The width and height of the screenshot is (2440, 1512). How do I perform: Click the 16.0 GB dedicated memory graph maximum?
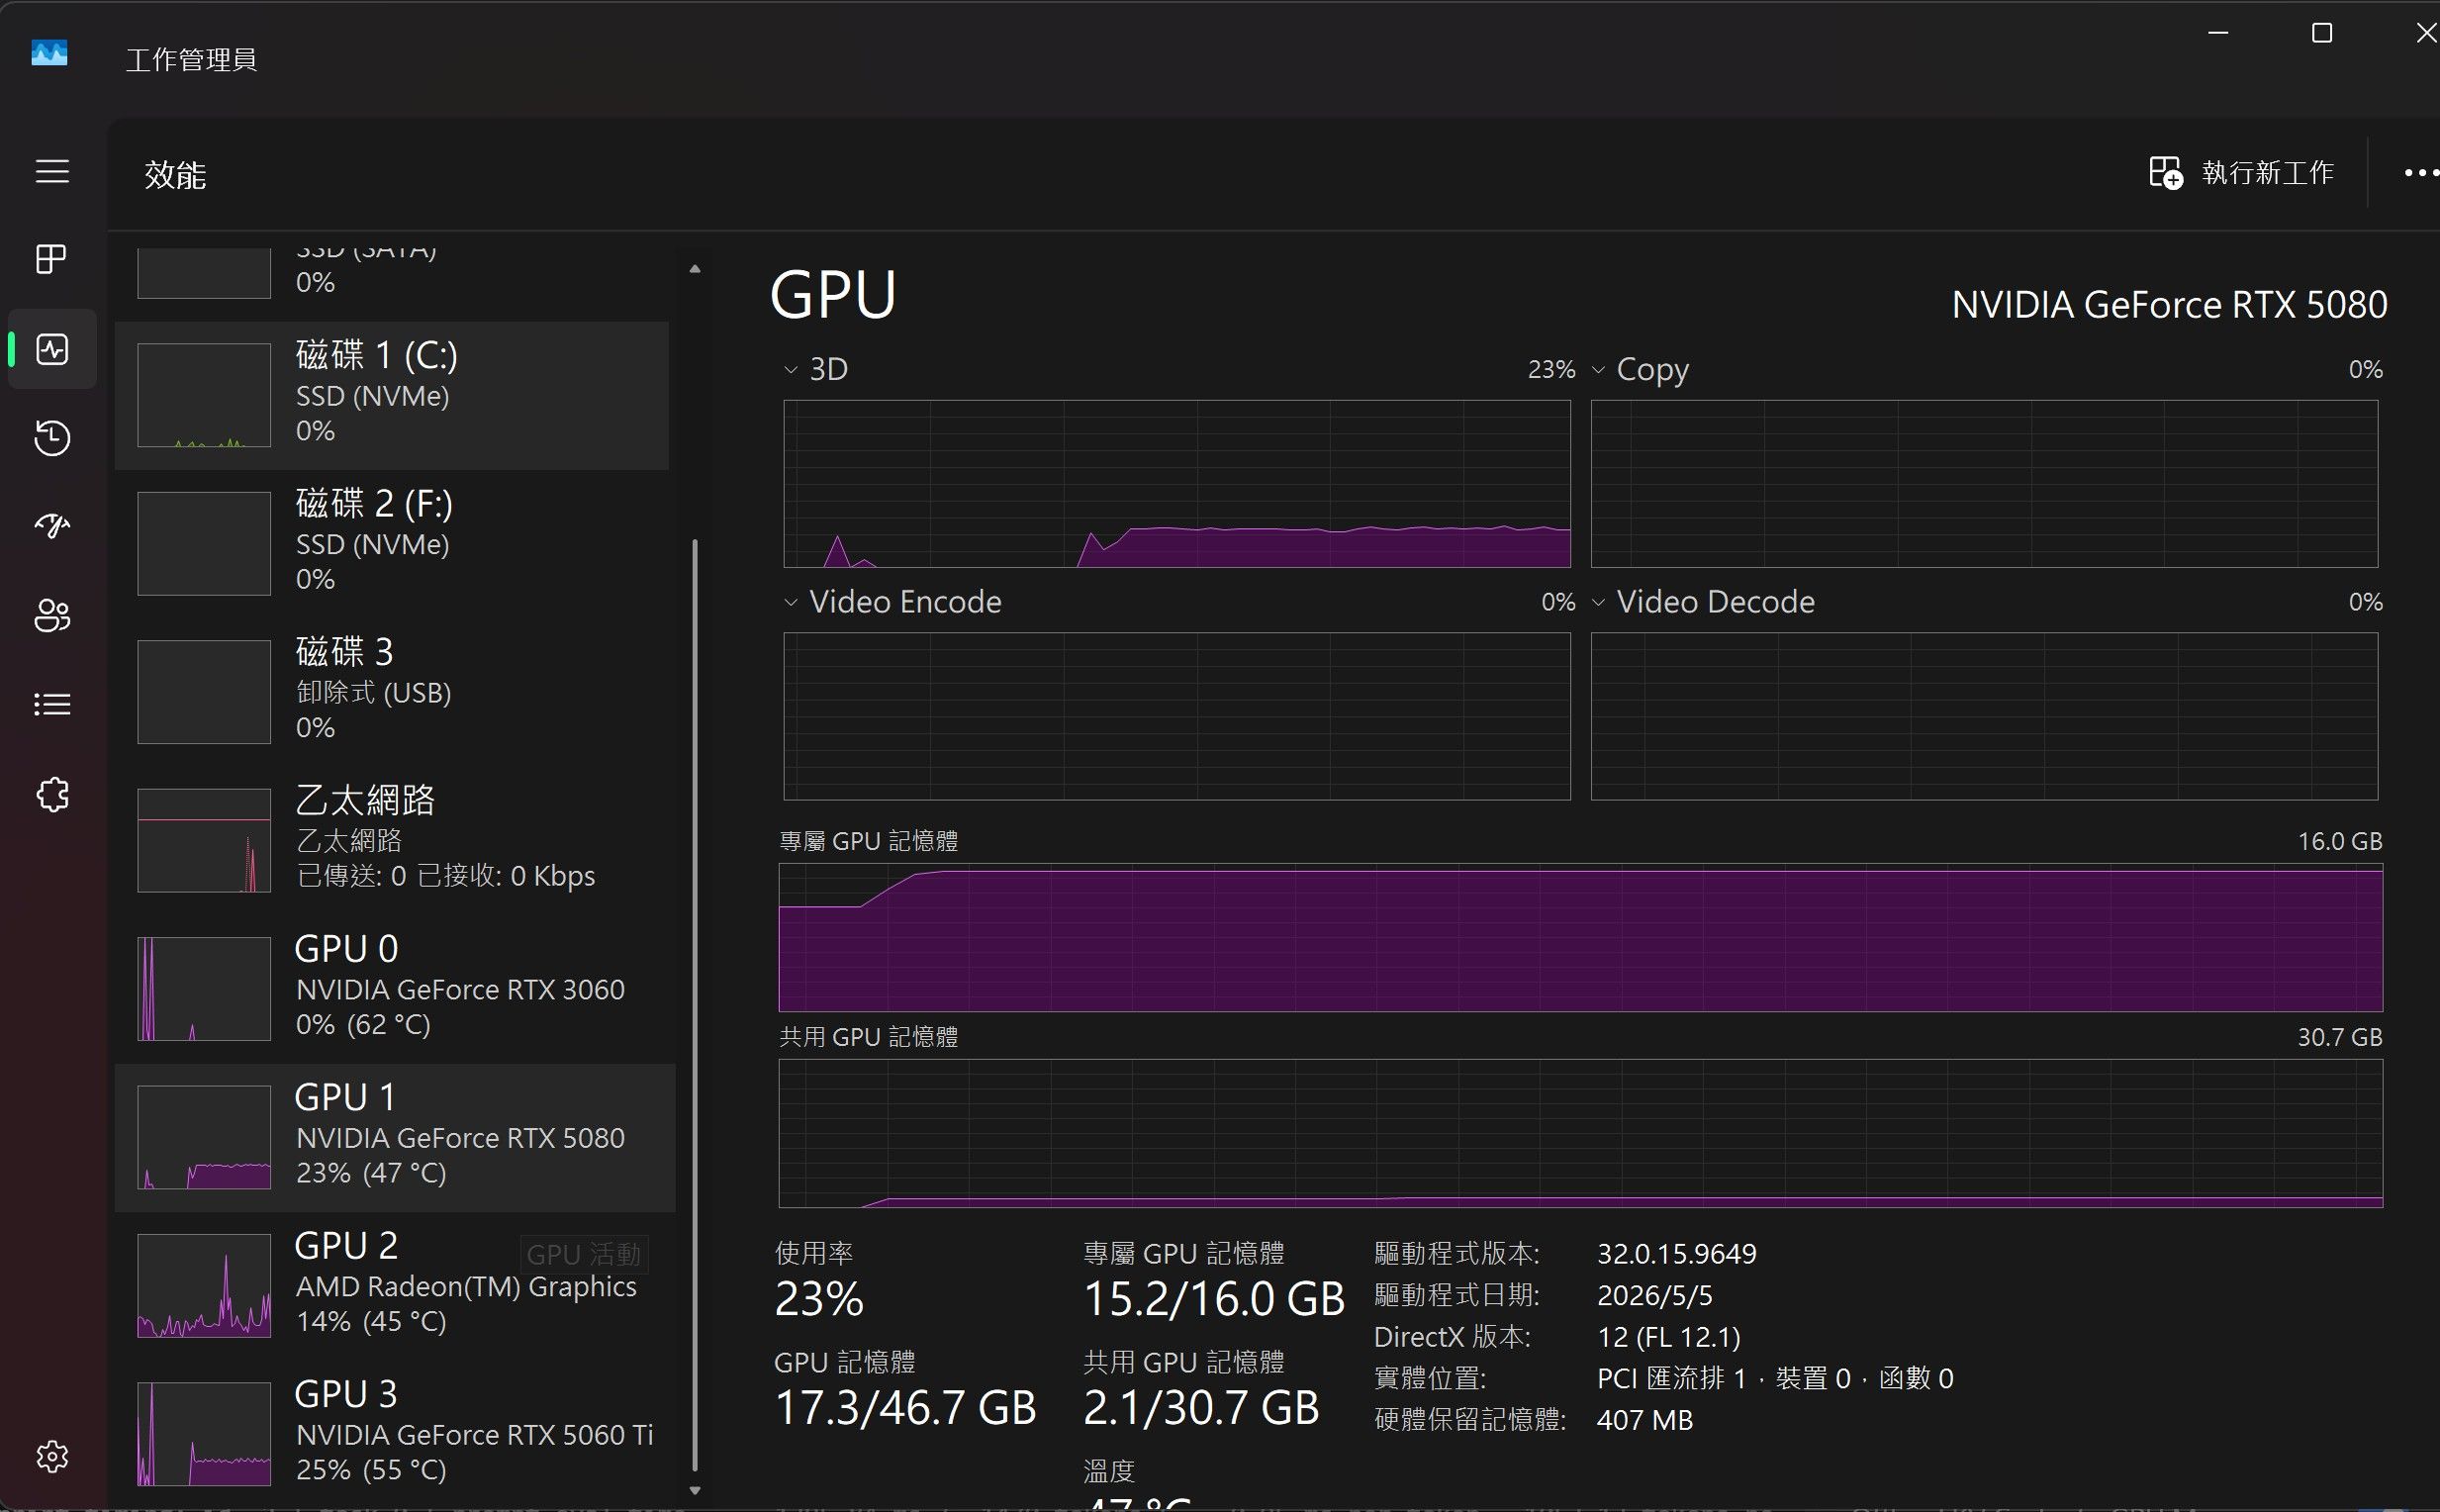click(2340, 841)
